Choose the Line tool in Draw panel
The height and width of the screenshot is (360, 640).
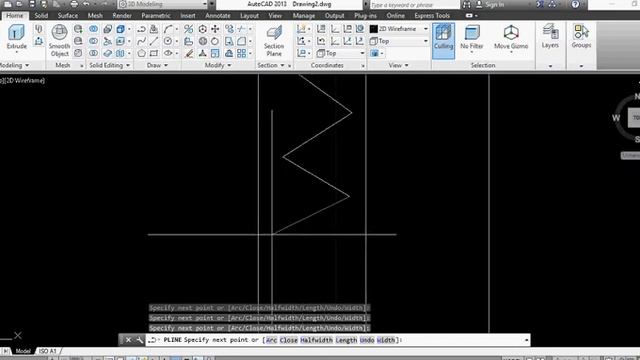(154, 41)
